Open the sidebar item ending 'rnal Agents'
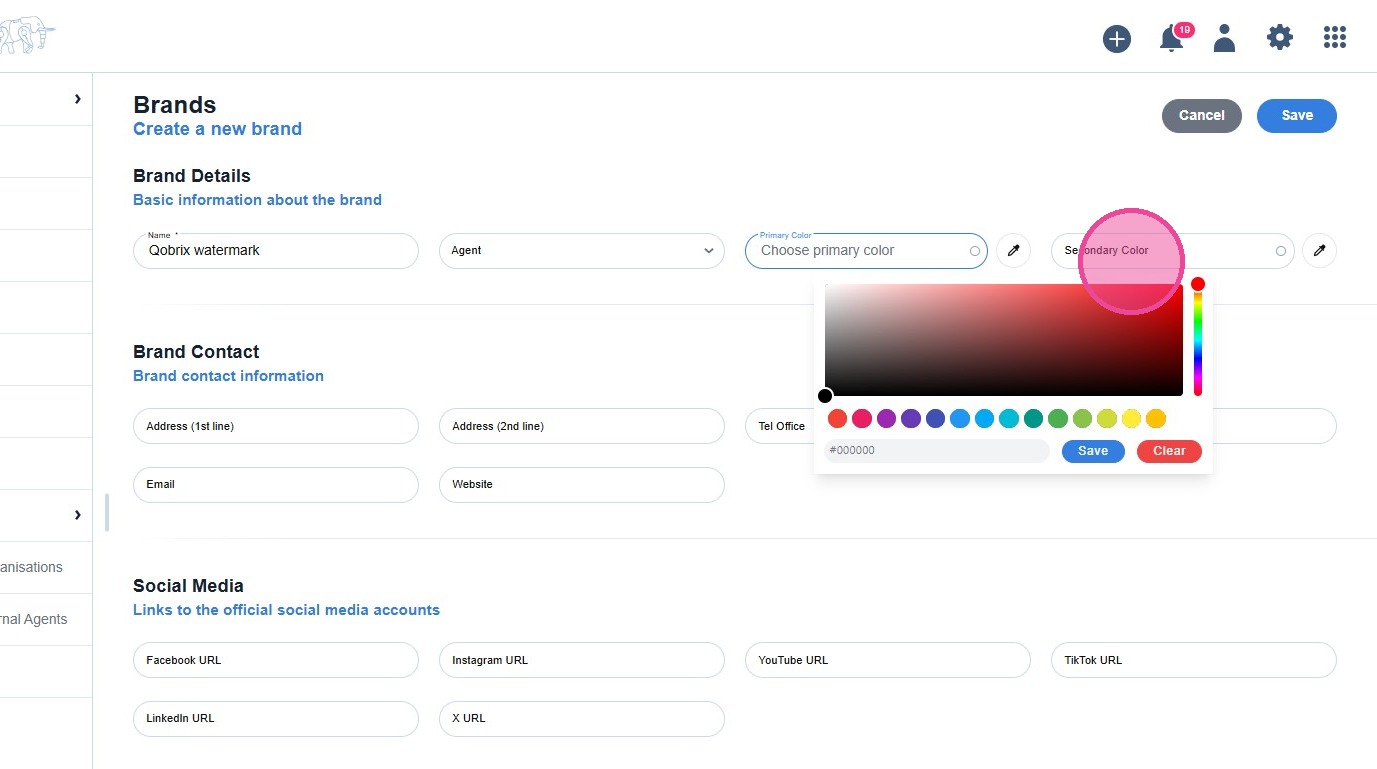This screenshot has height=769, width=1377. [46, 619]
